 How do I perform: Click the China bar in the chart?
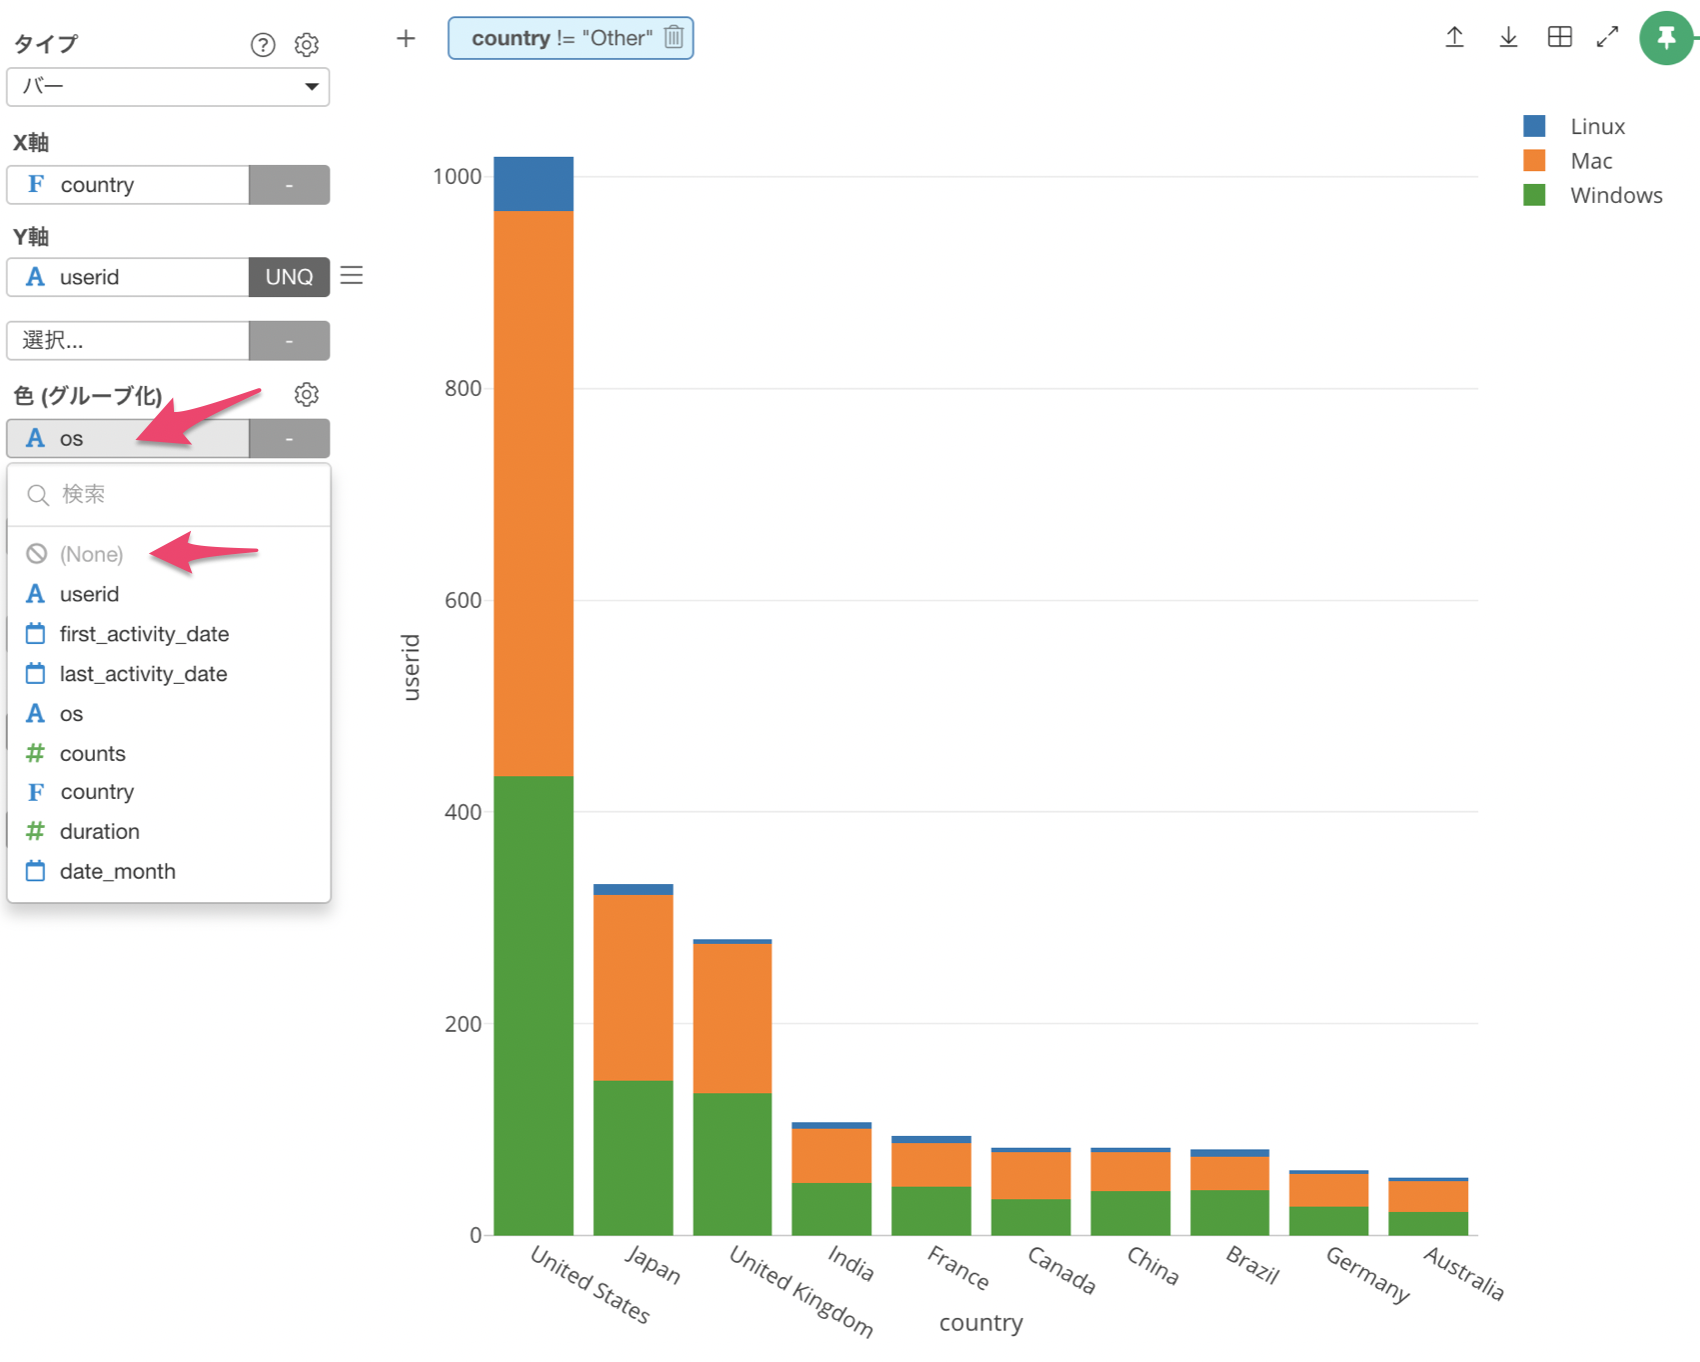(x=1130, y=1192)
